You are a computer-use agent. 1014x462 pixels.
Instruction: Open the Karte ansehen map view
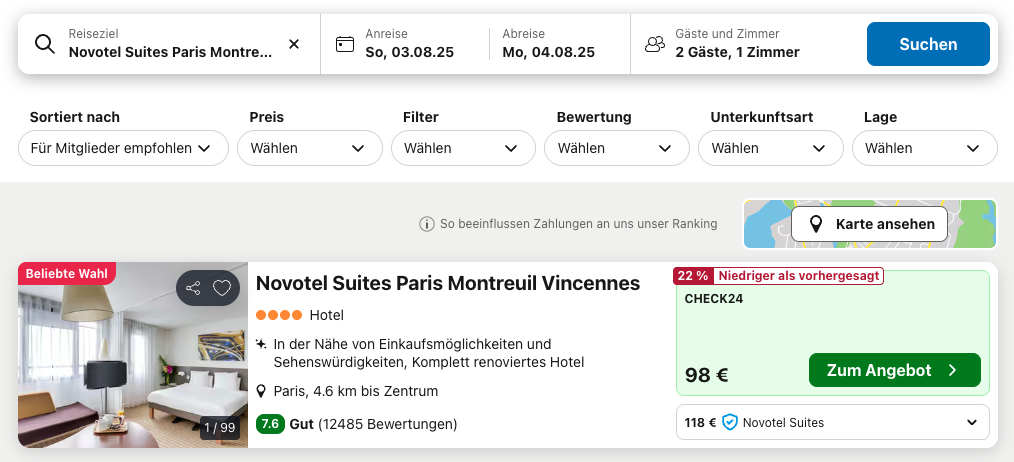coord(869,225)
